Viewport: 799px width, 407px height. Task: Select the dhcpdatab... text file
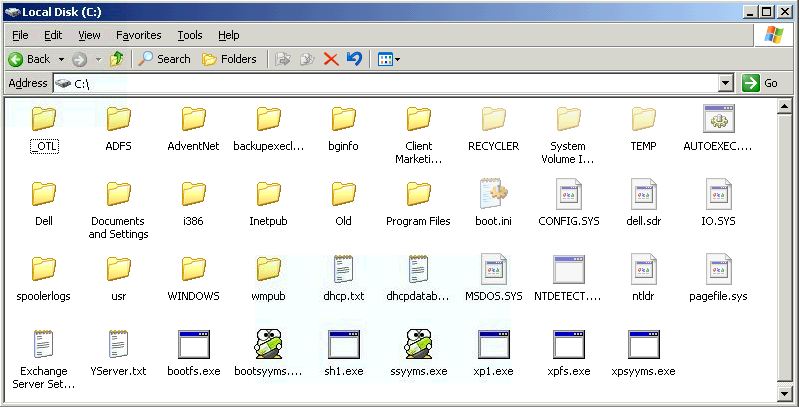pyautogui.click(x=418, y=278)
